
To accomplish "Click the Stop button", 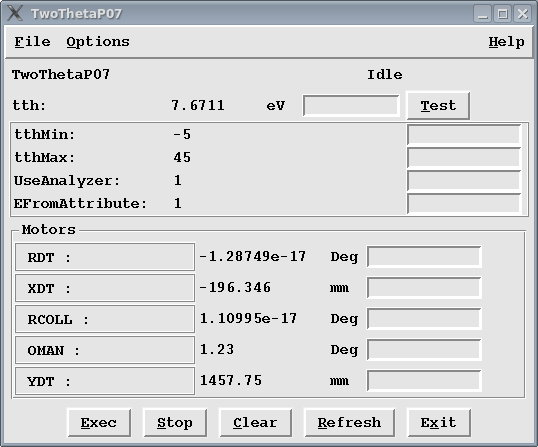I will [x=175, y=423].
